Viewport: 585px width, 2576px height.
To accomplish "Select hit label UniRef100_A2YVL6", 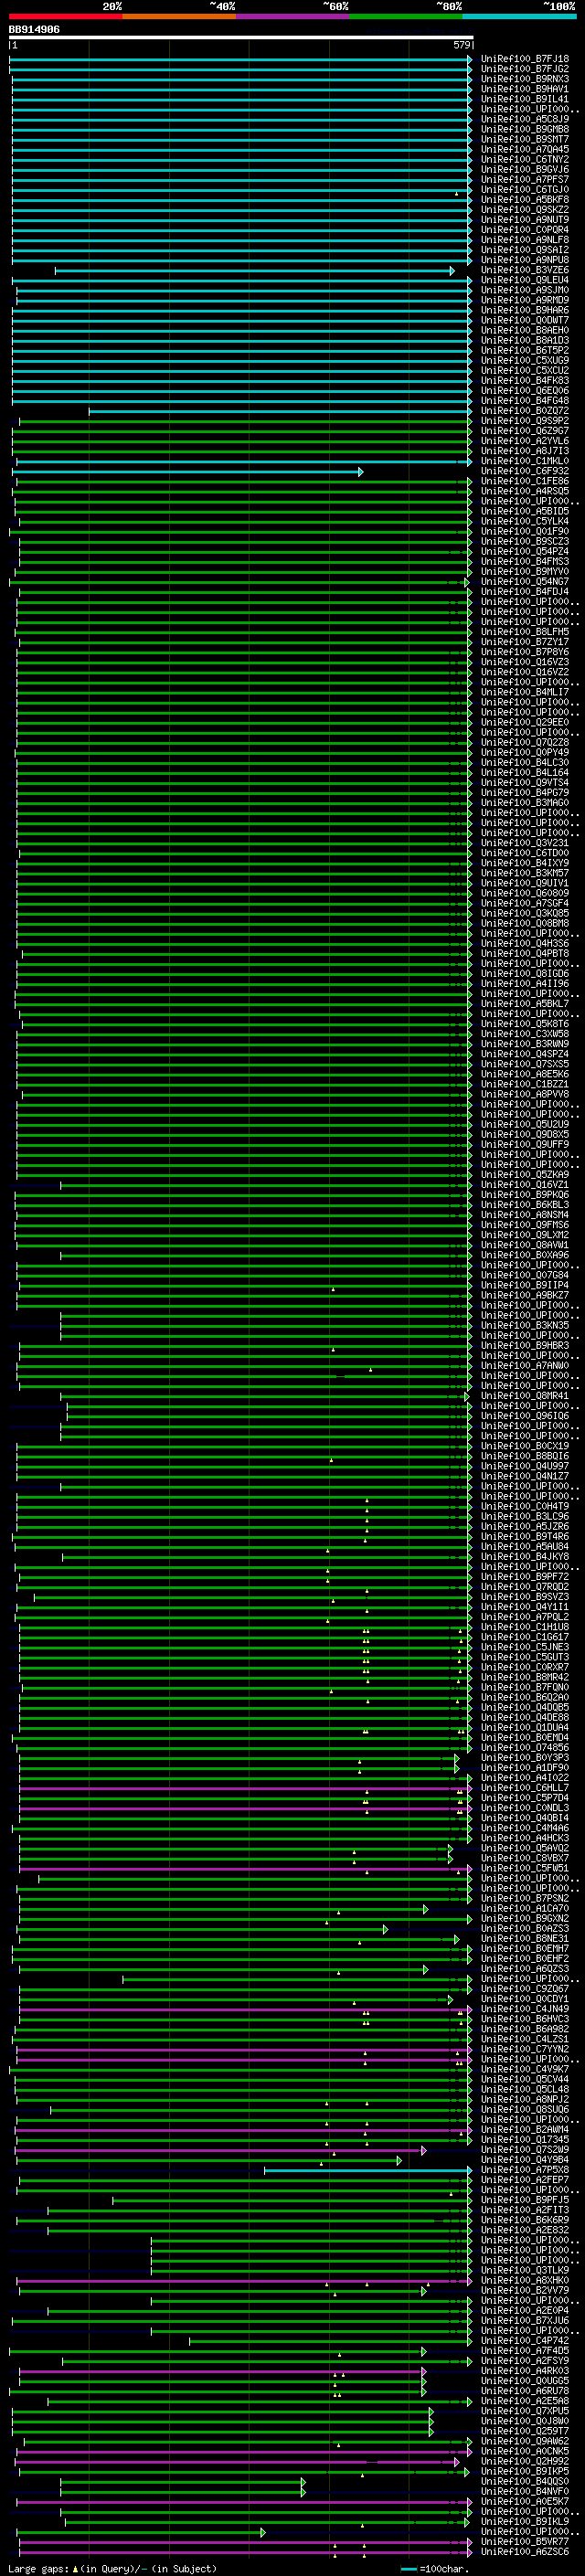I will tap(524, 441).
